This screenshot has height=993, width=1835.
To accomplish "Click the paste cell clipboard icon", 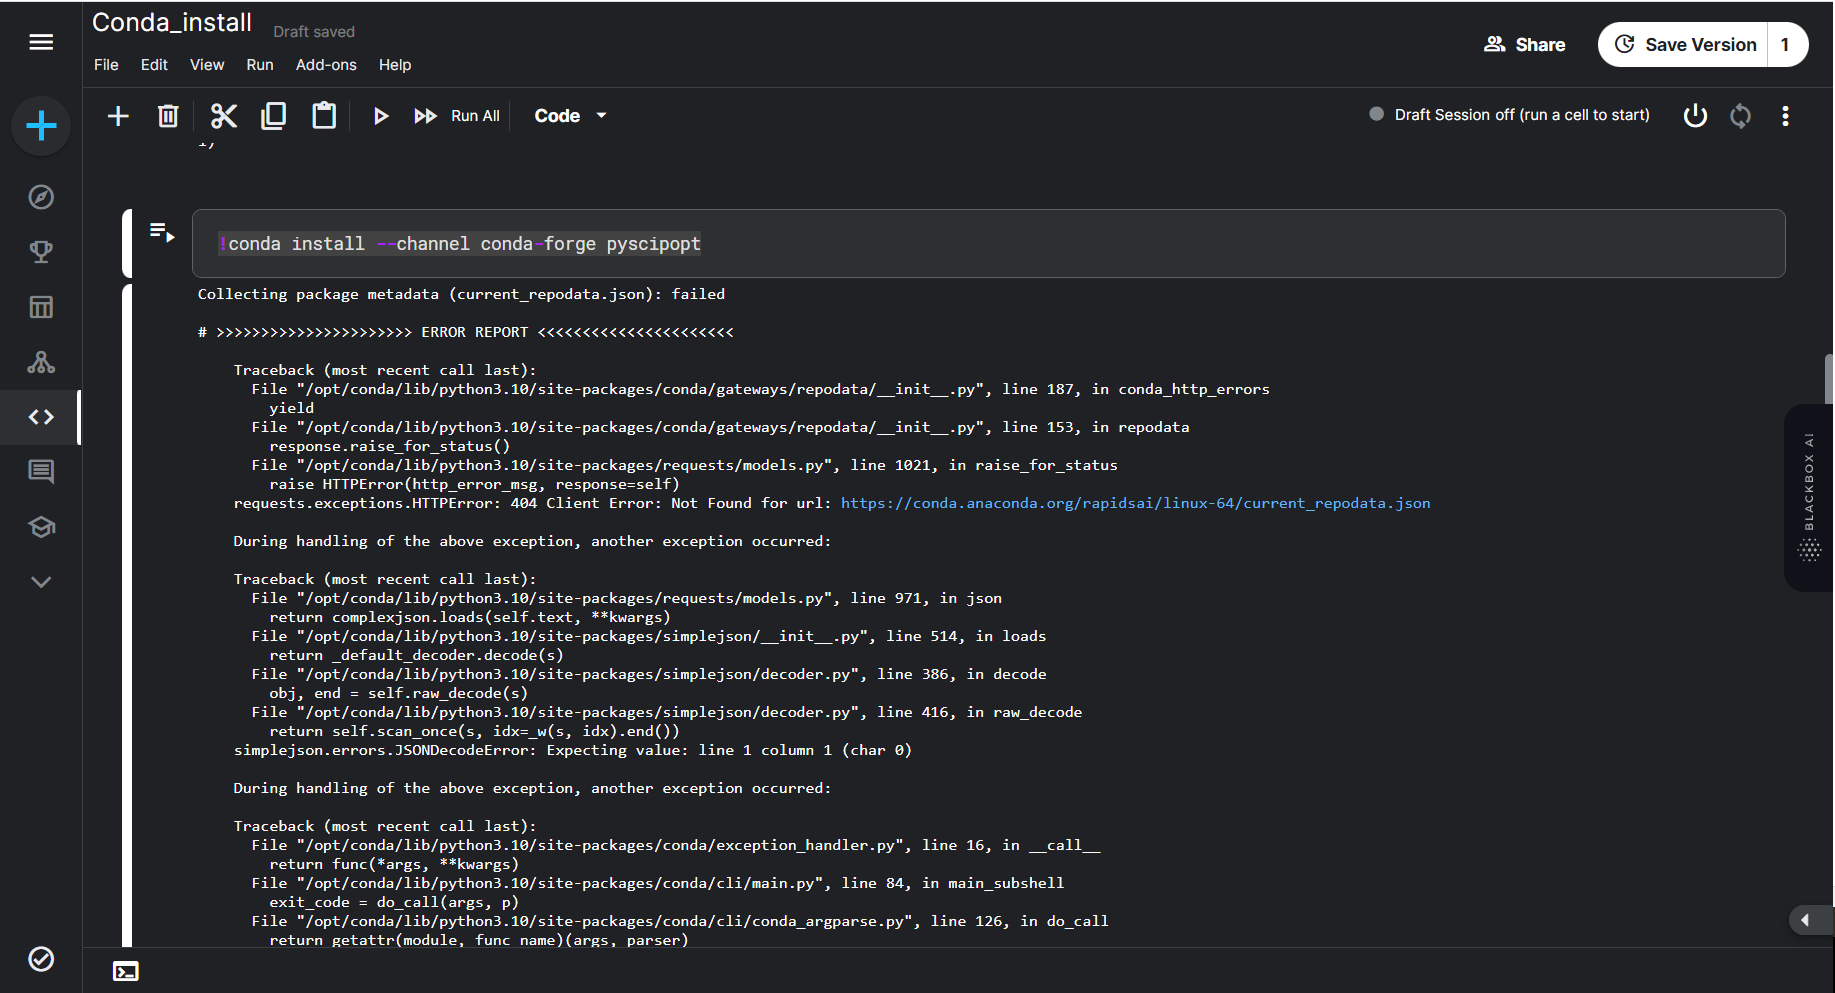I will [x=324, y=116].
